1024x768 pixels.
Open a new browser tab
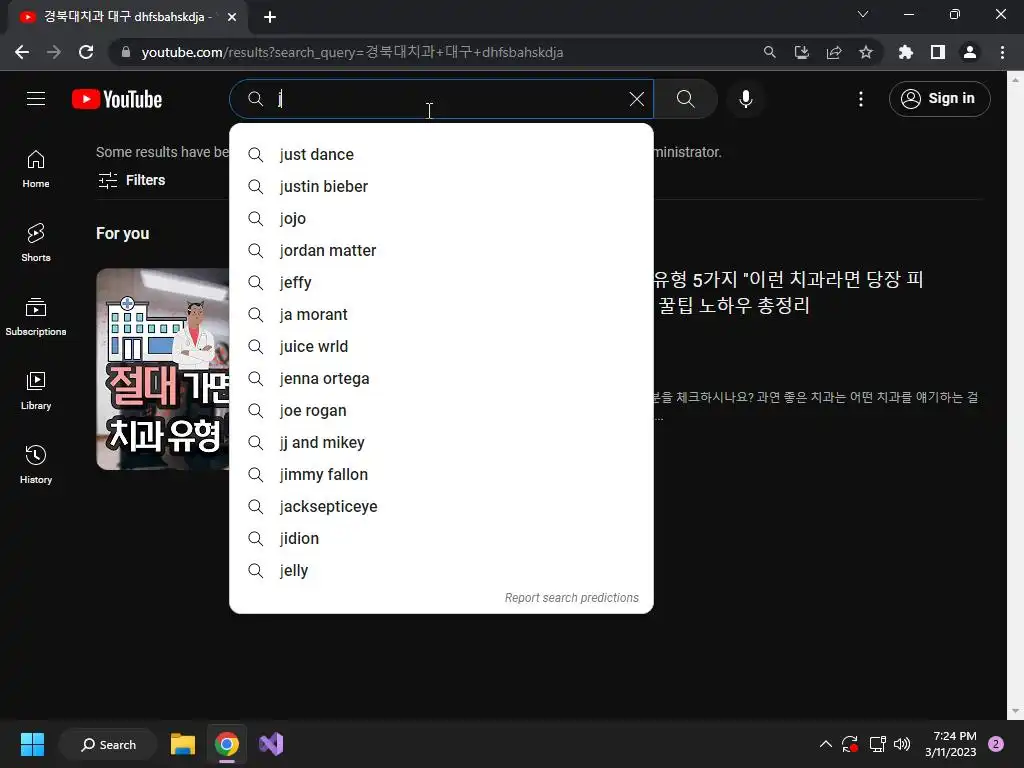[x=270, y=17]
